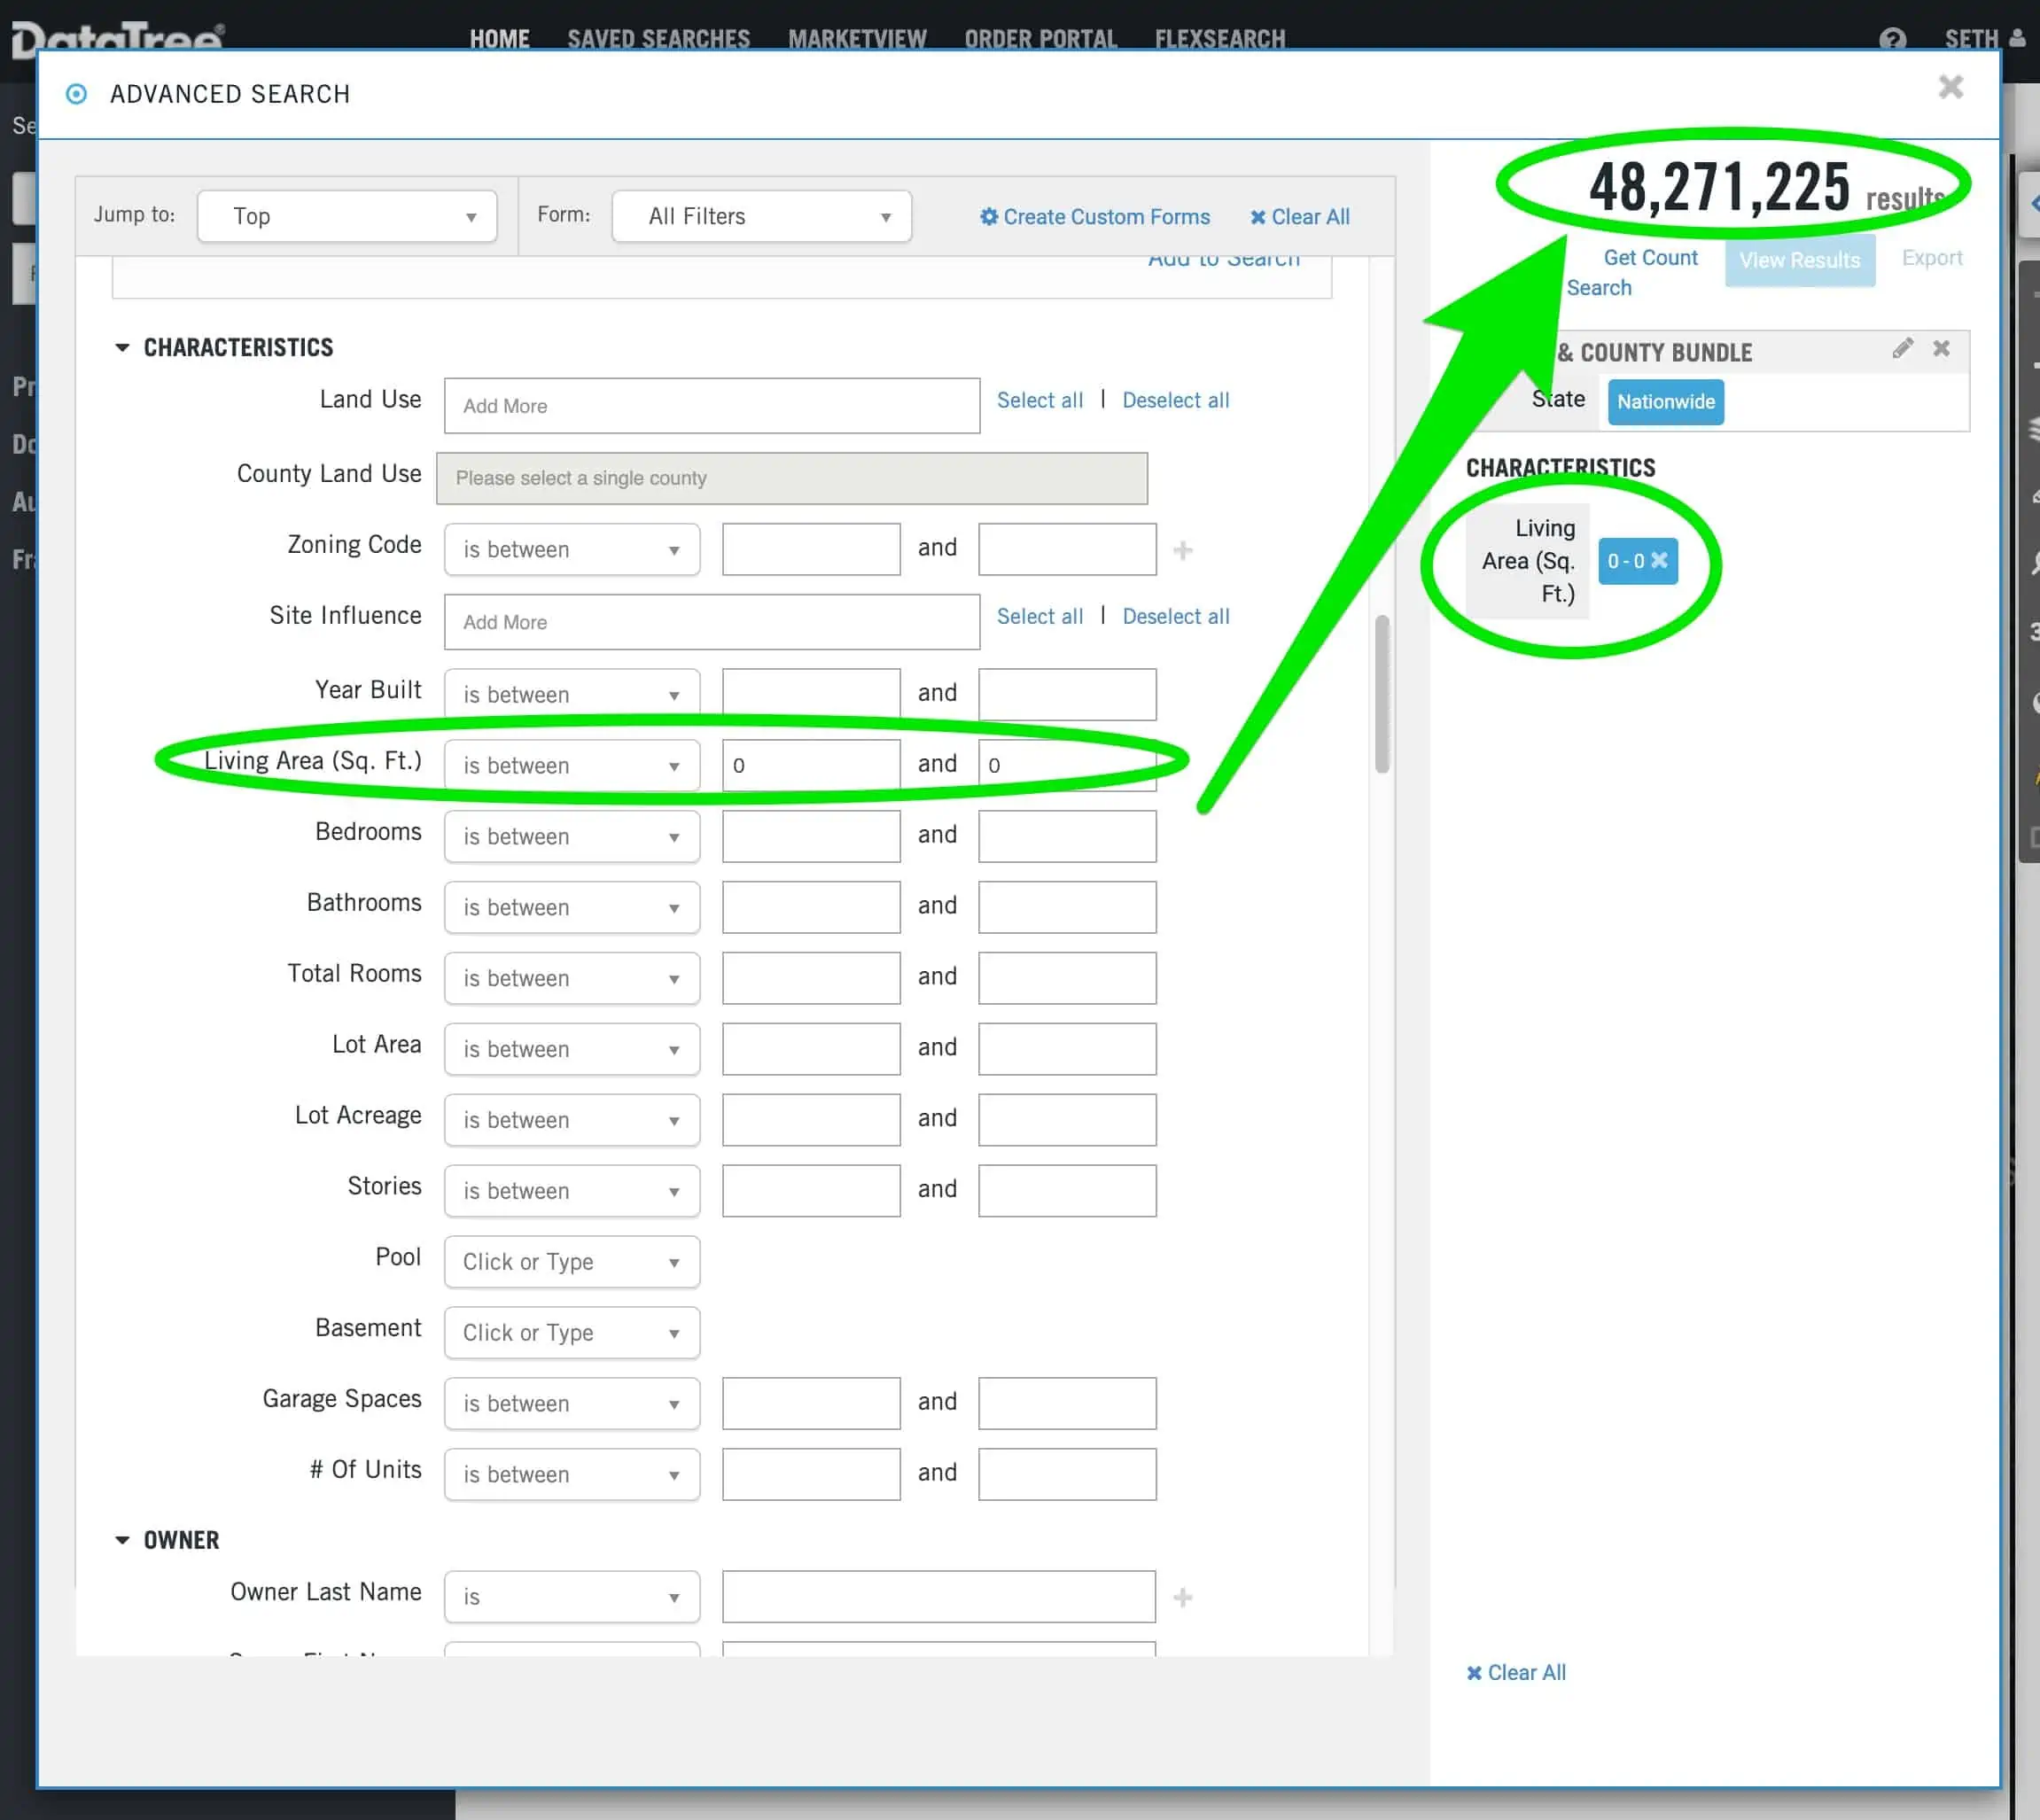Open the # Of Units operator dropdown
This screenshot has width=2040, height=1820.
click(x=572, y=1474)
